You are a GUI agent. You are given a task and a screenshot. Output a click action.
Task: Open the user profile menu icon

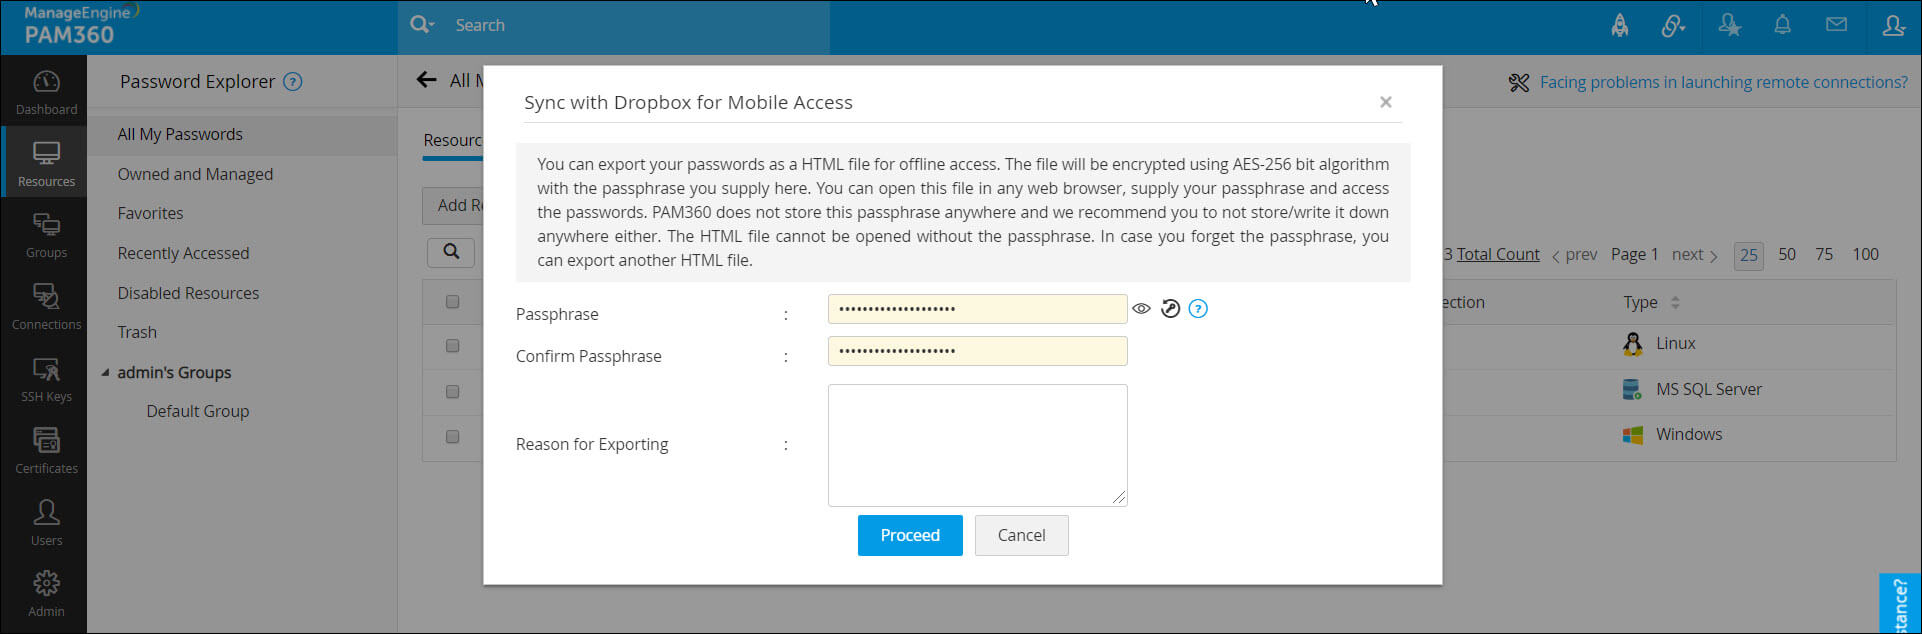point(1893,26)
